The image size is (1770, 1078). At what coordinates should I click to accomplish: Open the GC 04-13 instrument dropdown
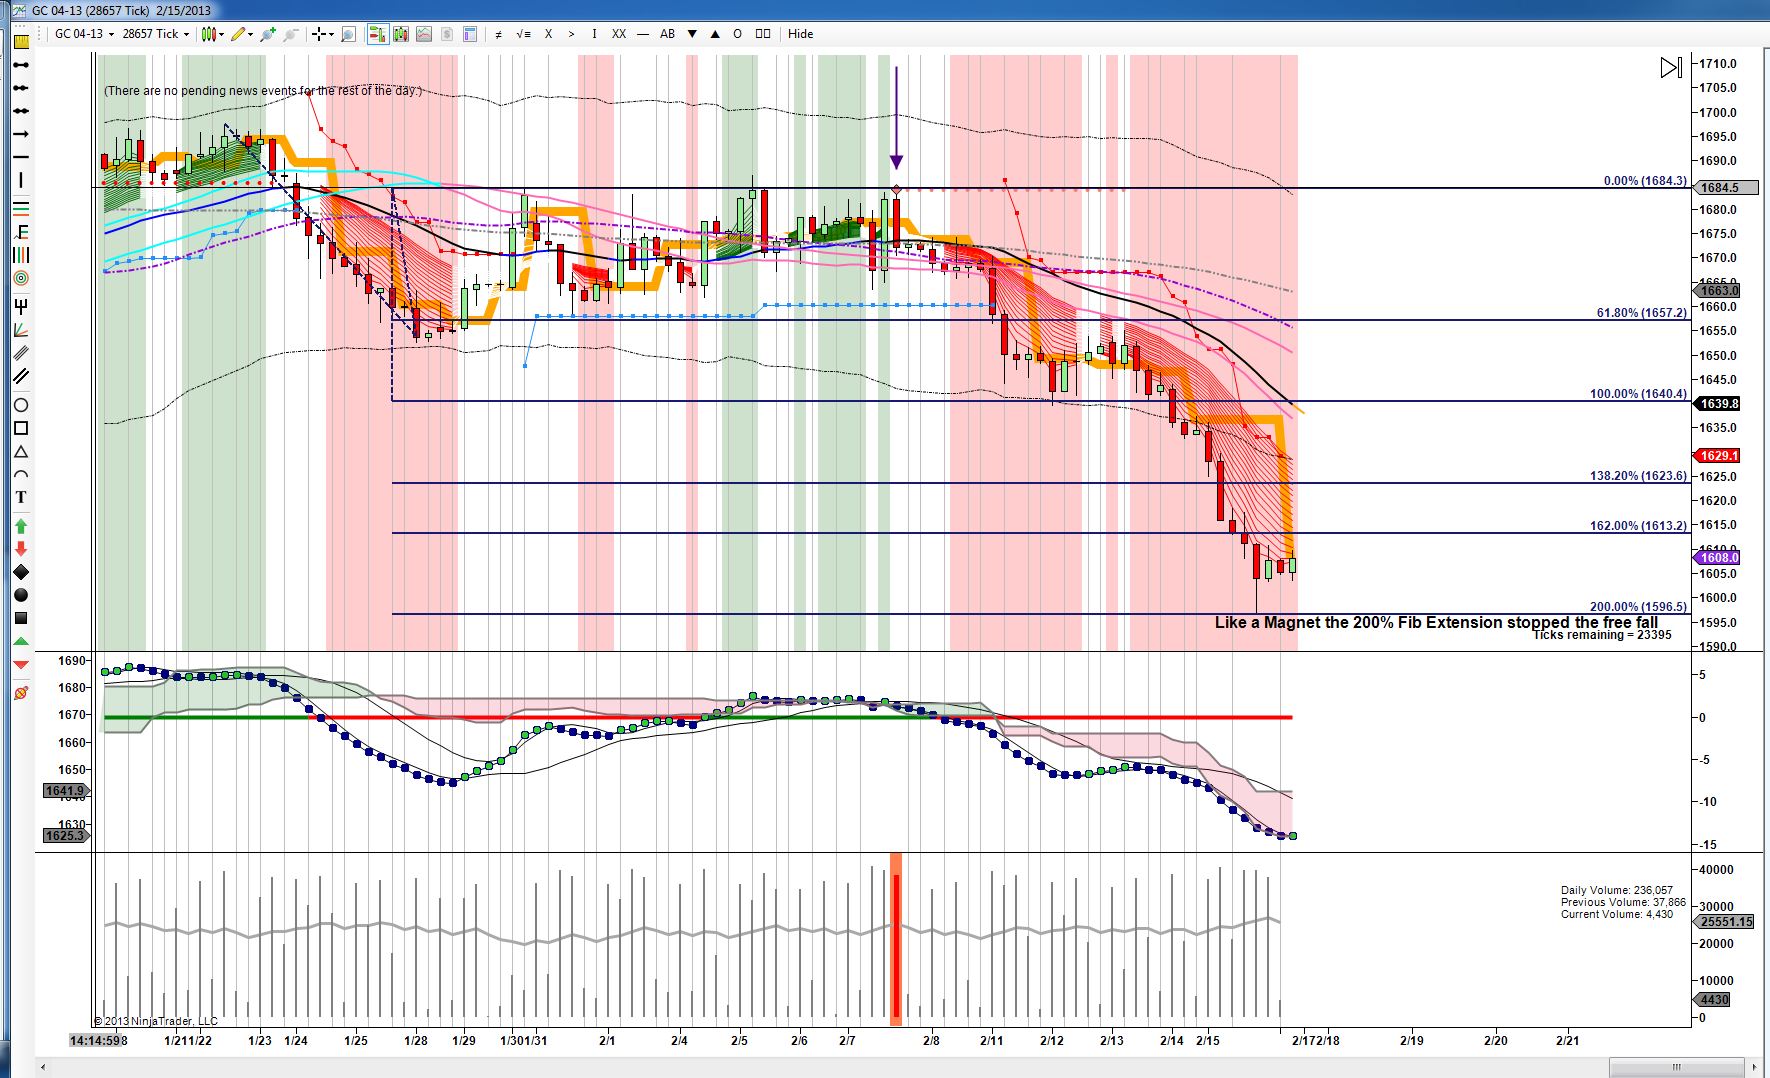pyautogui.click(x=84, y=34)
